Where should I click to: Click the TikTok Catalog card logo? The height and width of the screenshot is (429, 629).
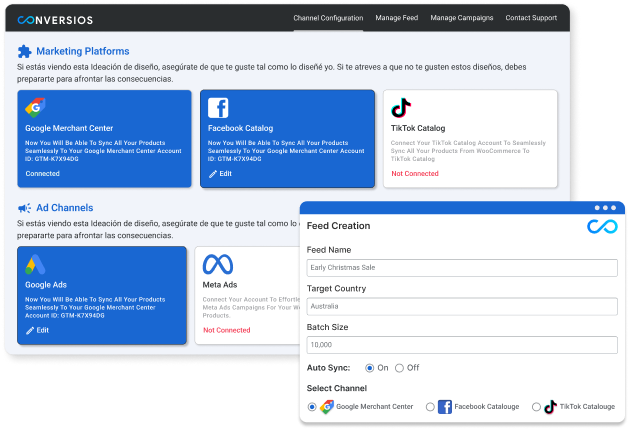pyautogui.click(x=401, y=108)
